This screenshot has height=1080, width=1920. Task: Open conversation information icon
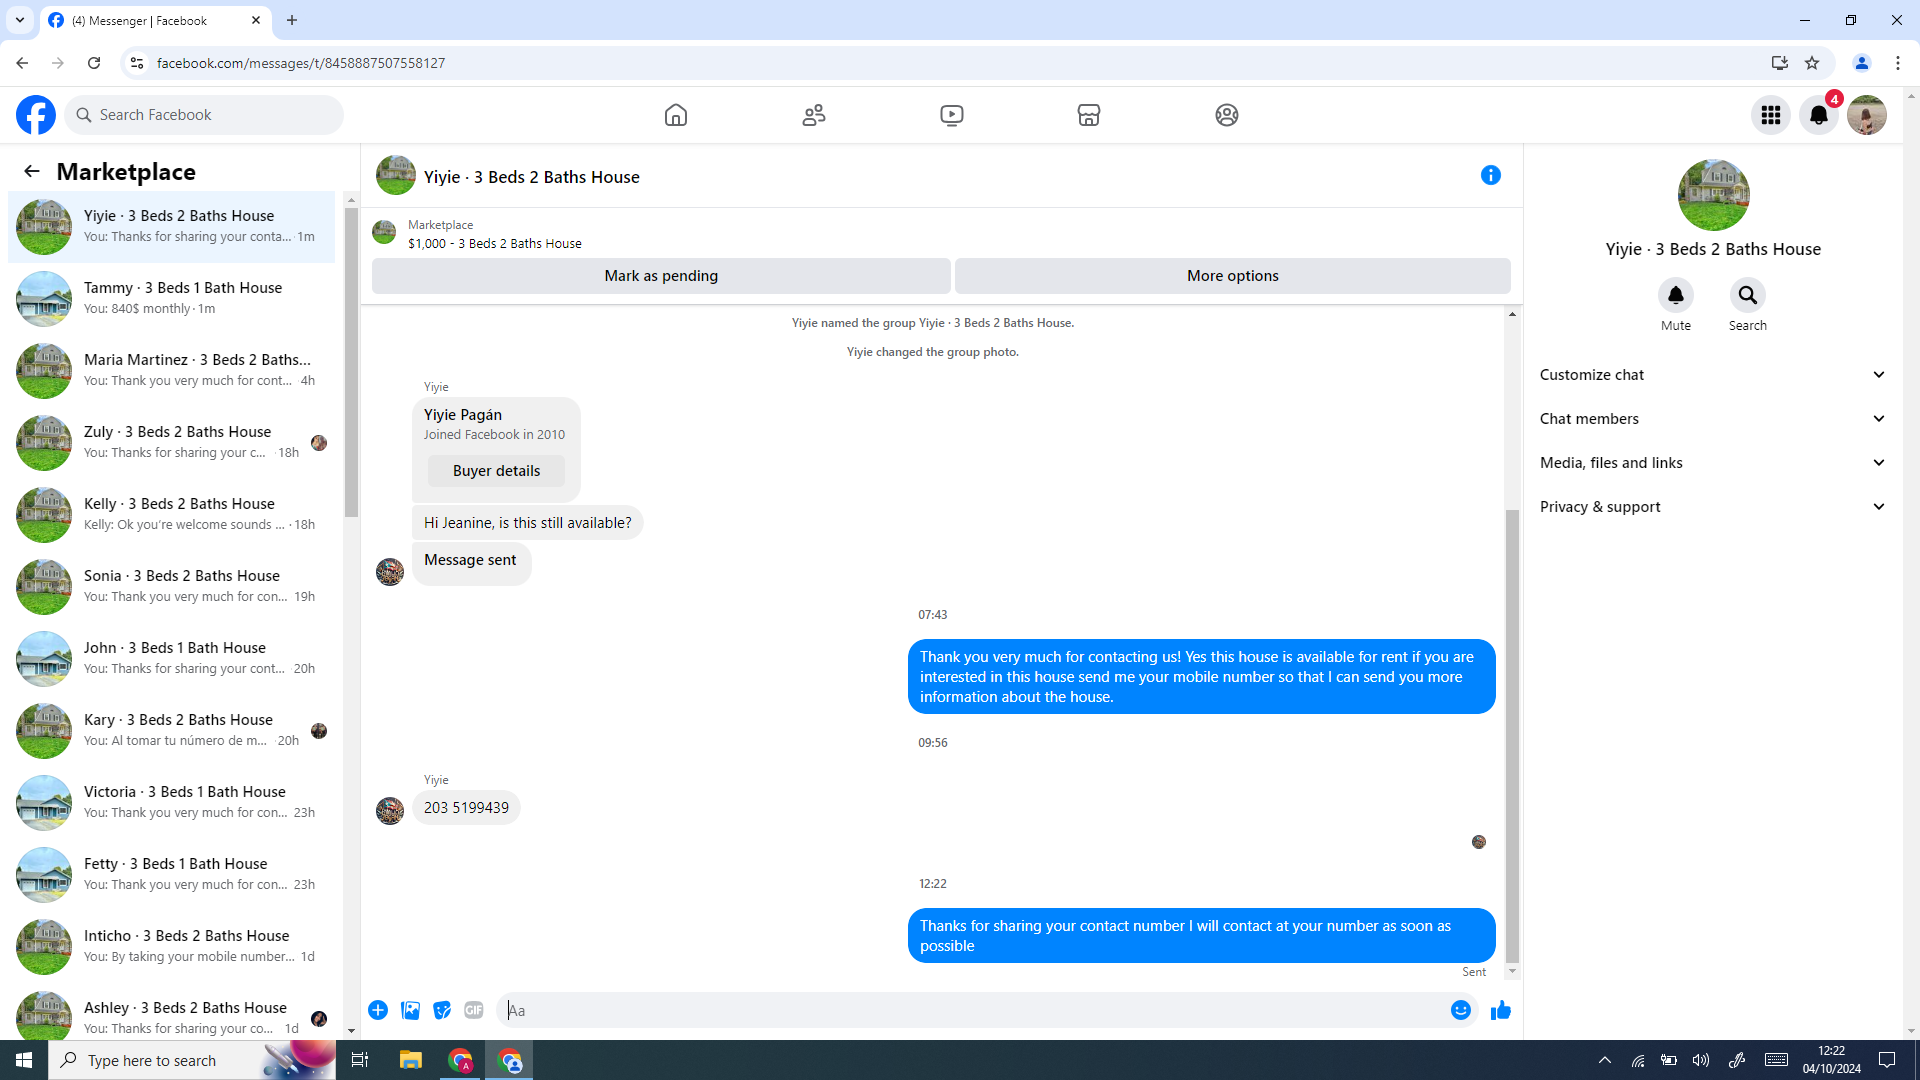coord(1491,175)
